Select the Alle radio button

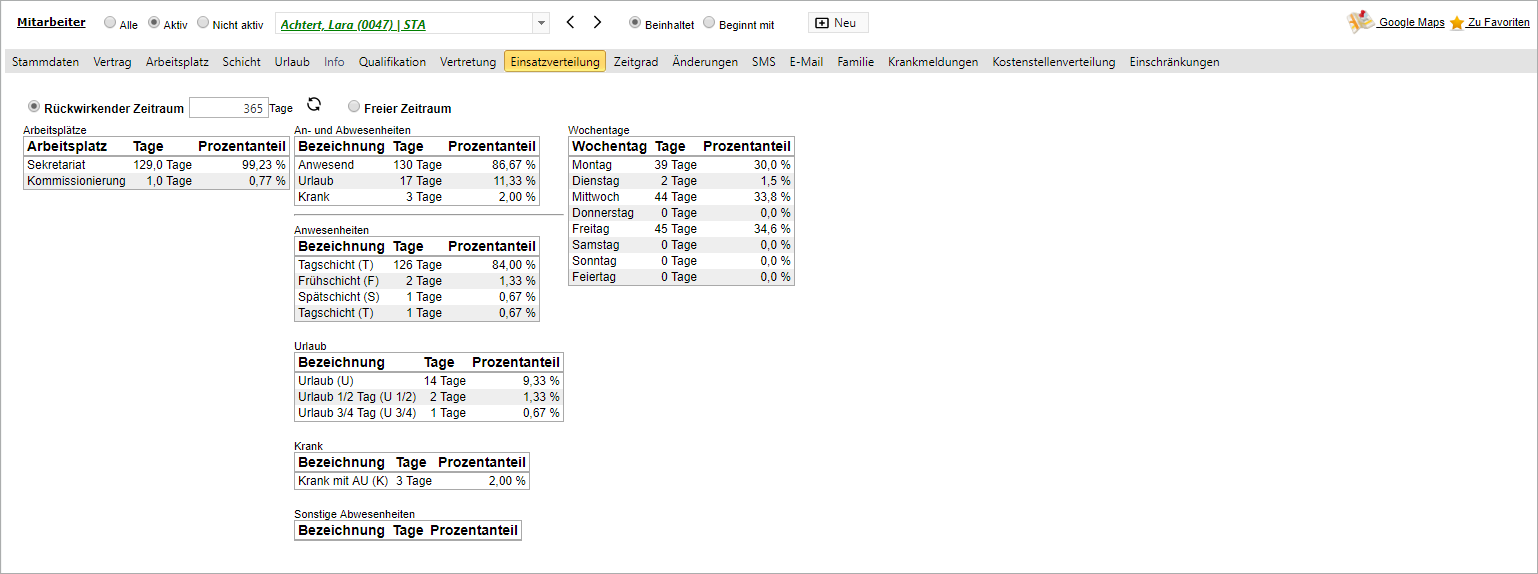(110, 23)
